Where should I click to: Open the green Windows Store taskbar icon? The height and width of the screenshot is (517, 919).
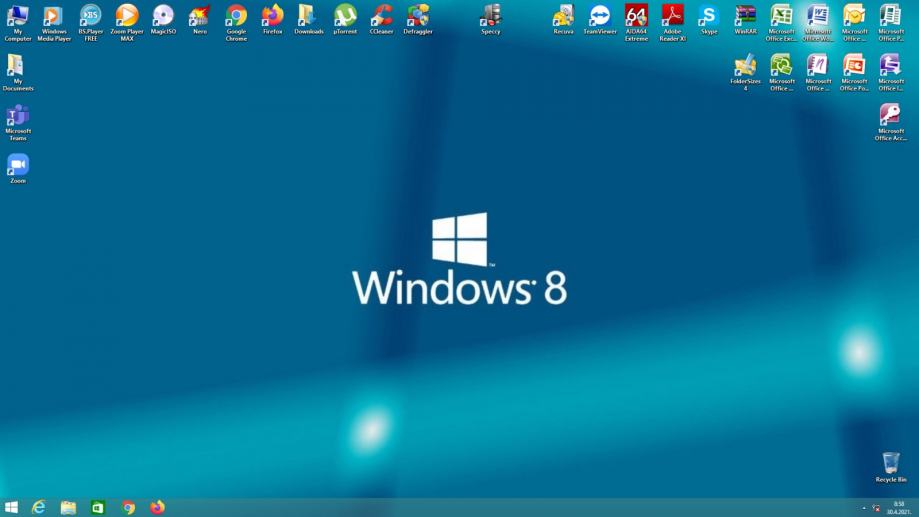tap(98, 507)
